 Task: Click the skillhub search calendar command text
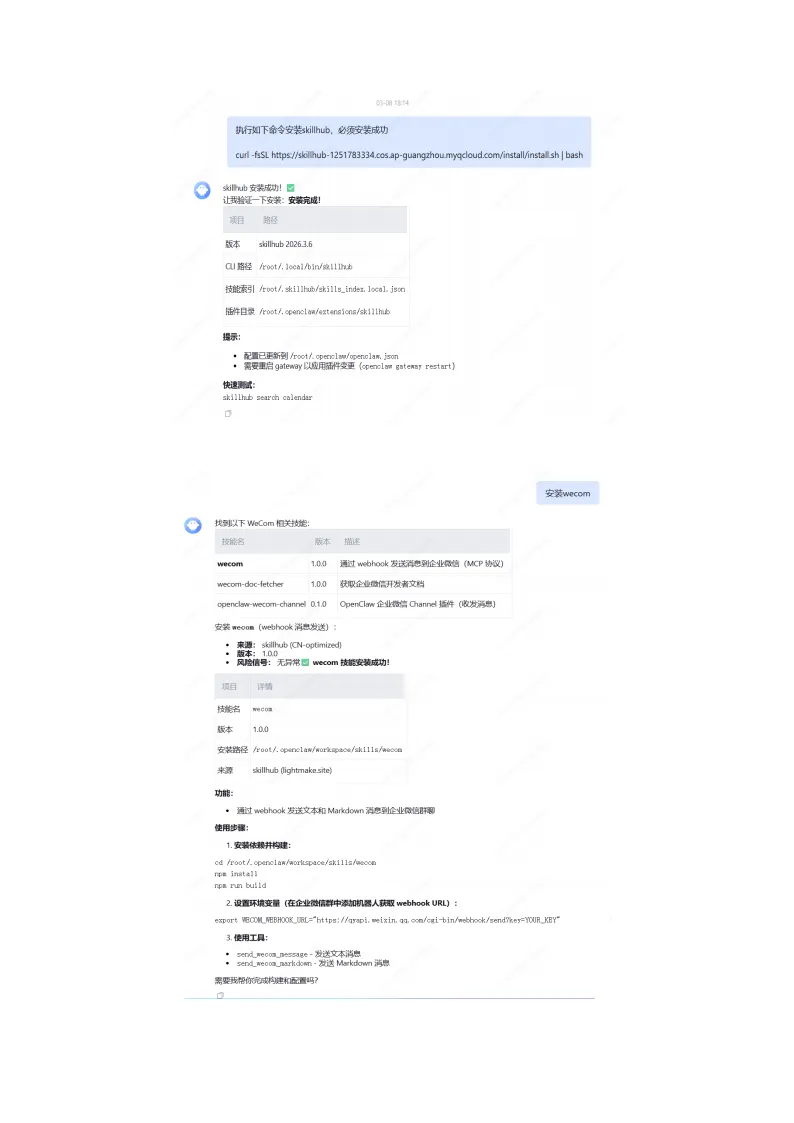pos(267,397)
